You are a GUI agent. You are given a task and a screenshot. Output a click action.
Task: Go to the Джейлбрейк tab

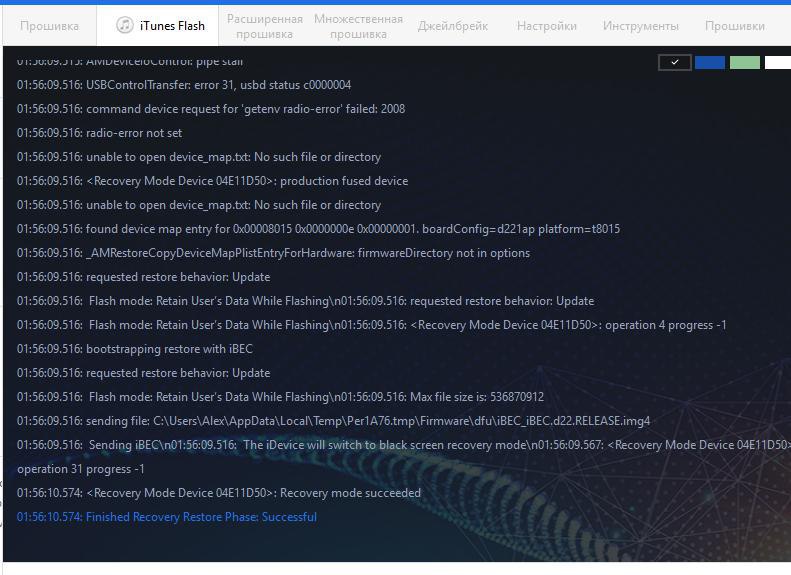[x=453, y=26]
